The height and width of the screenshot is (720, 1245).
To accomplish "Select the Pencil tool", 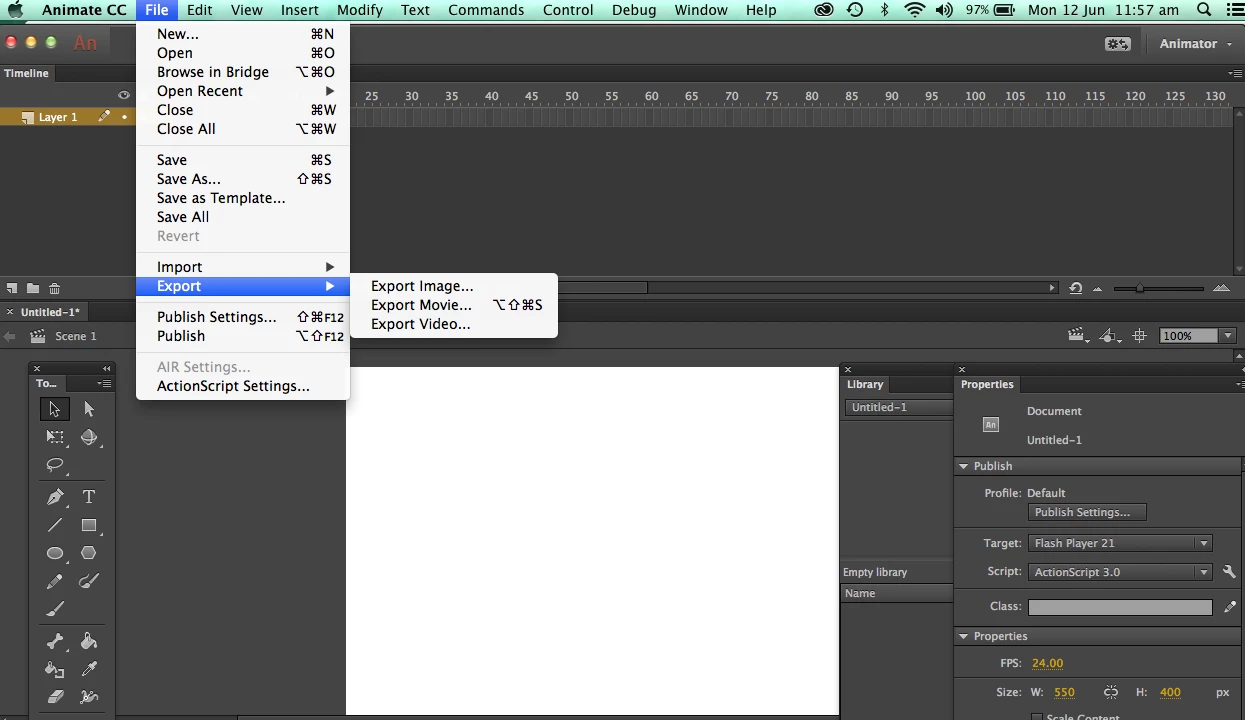I will click(x=55, y=581).
